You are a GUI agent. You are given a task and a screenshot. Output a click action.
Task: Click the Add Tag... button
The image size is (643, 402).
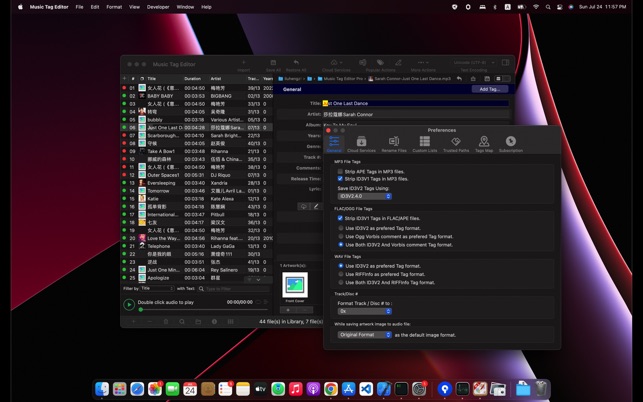click(490, 89)
